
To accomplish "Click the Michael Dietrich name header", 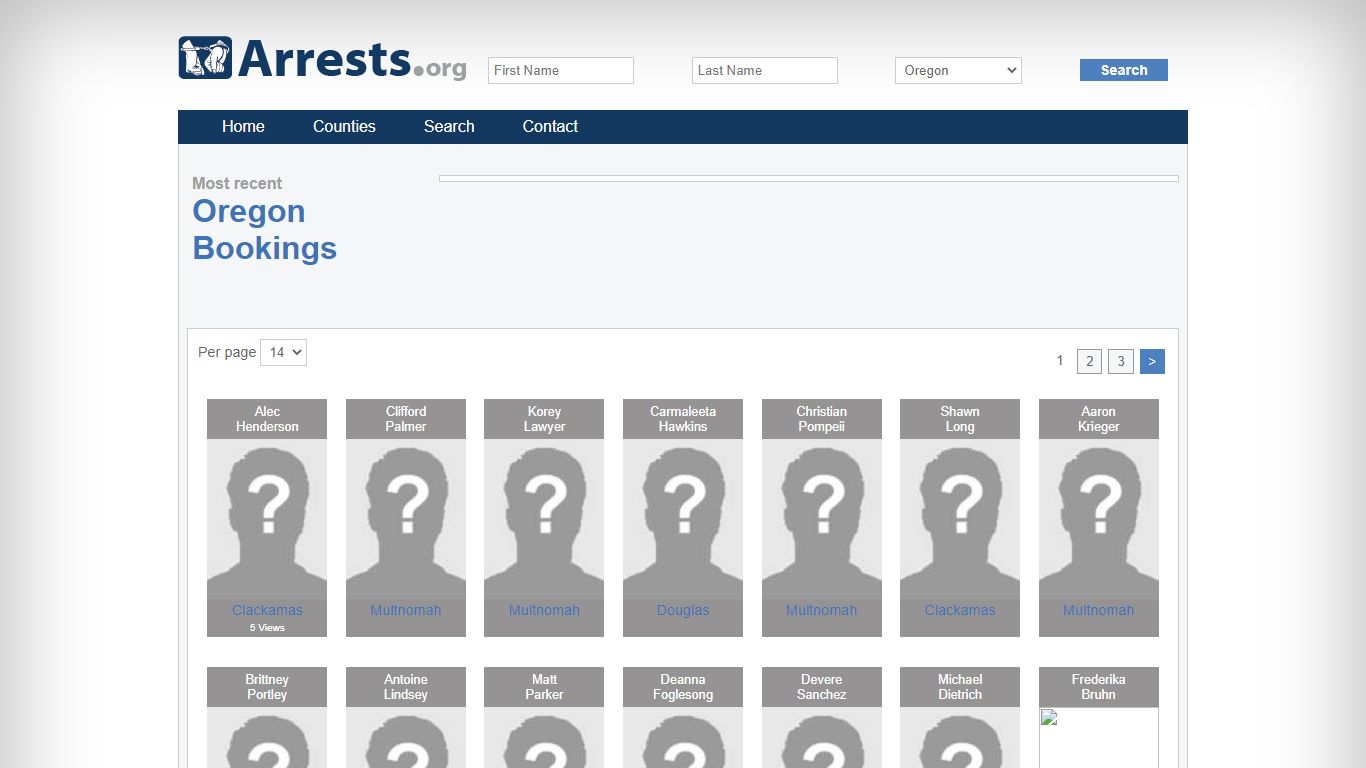I will coord(960,687).
